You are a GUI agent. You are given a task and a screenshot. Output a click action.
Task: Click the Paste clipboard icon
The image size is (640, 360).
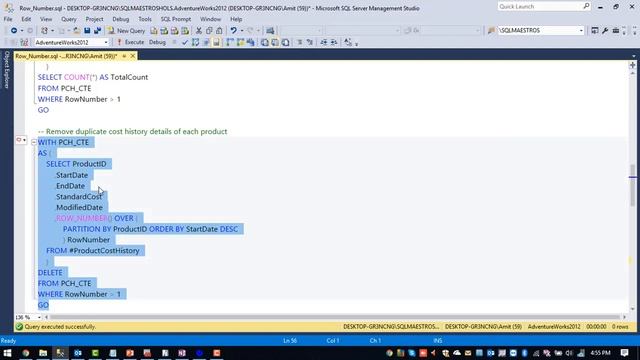coord(219,31)
